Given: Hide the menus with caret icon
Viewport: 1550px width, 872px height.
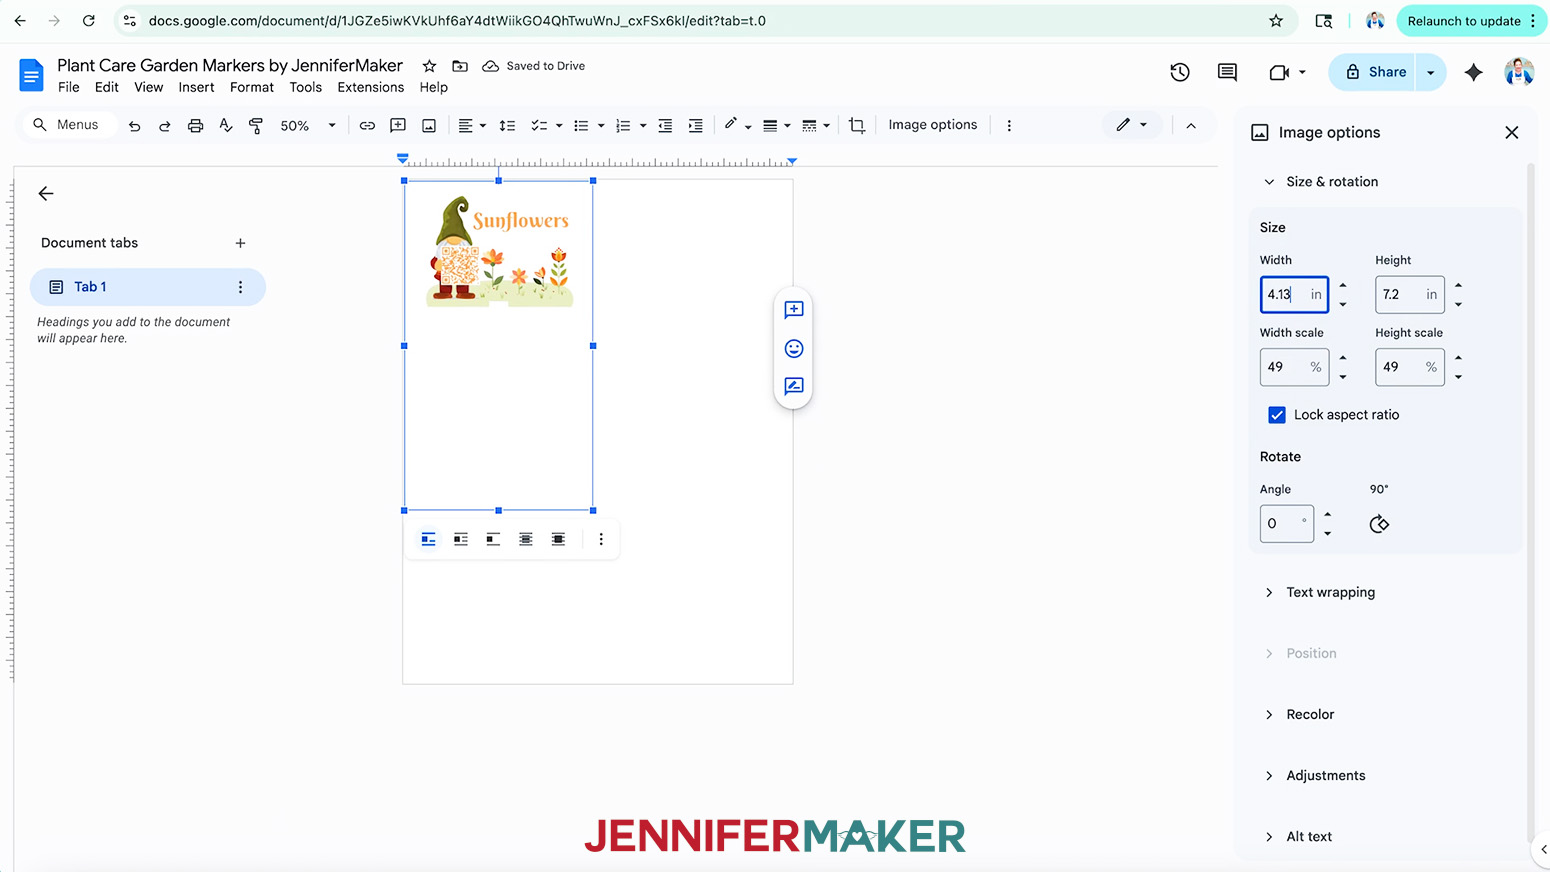Looking at the screenshot, I should (1191, 126).
